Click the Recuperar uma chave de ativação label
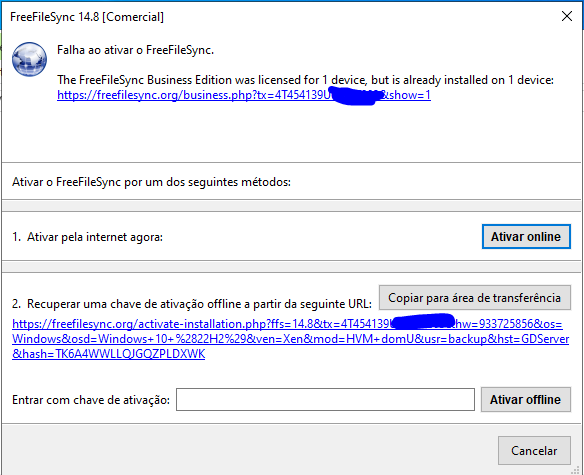The width and height of the screenshot is (584, 475). [x=192, y=304]
